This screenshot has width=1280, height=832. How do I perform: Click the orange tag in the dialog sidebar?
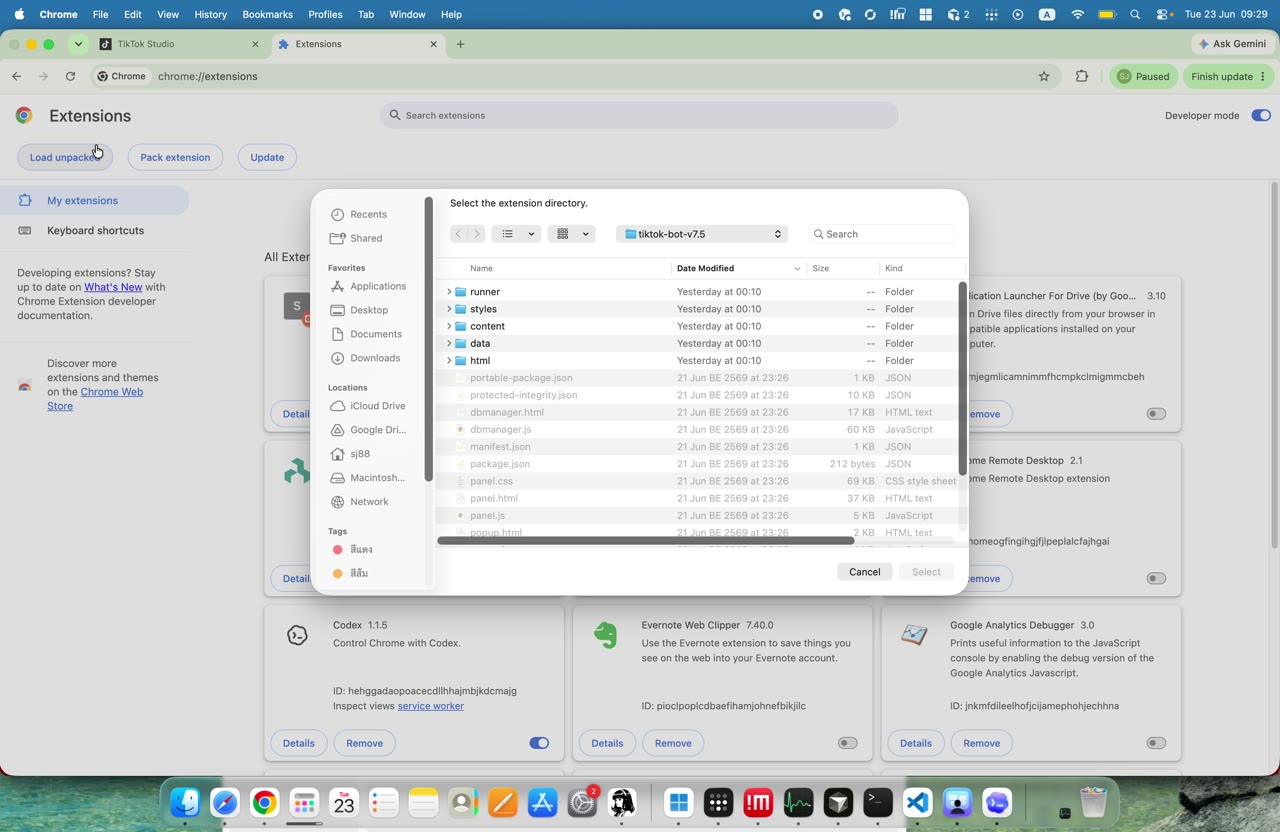tap(351, 574)
